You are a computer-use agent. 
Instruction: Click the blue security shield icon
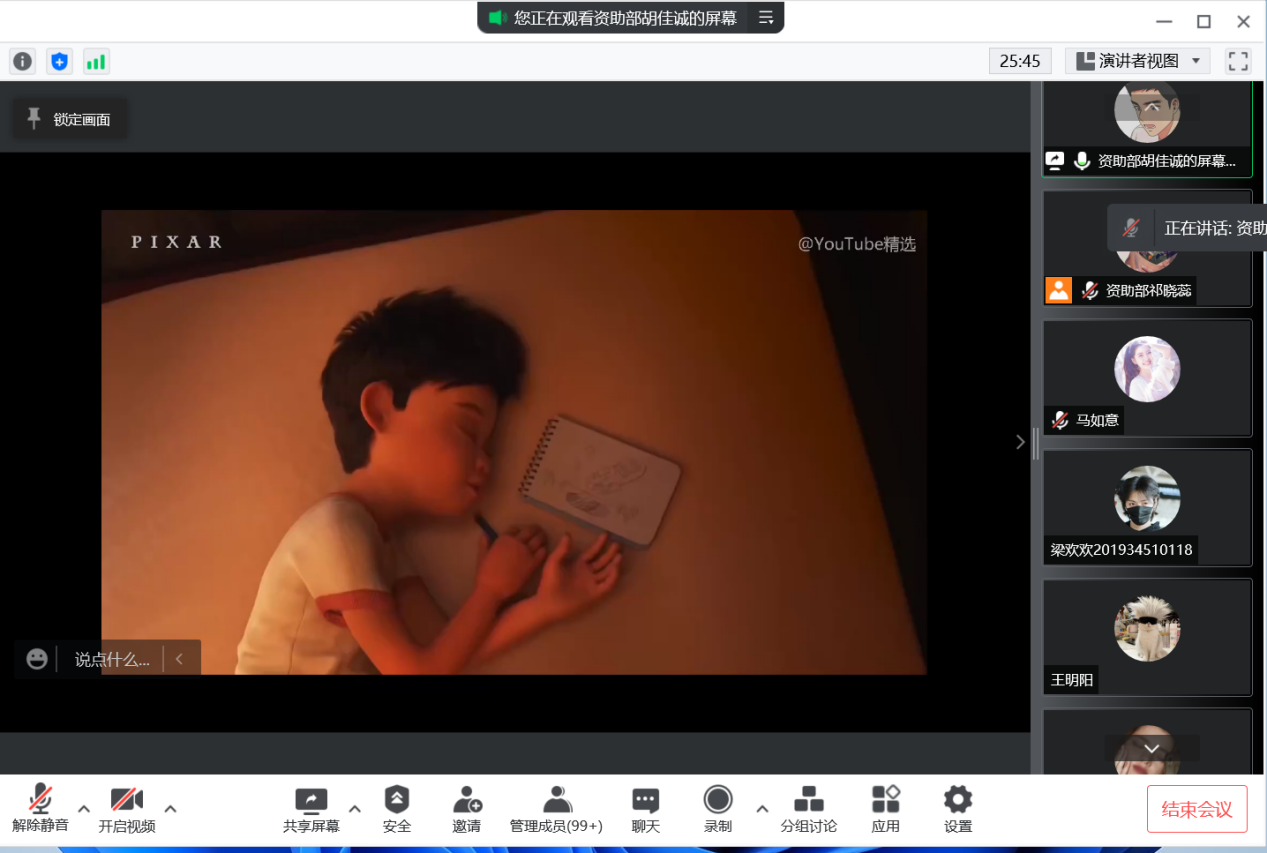click(60, 61)
